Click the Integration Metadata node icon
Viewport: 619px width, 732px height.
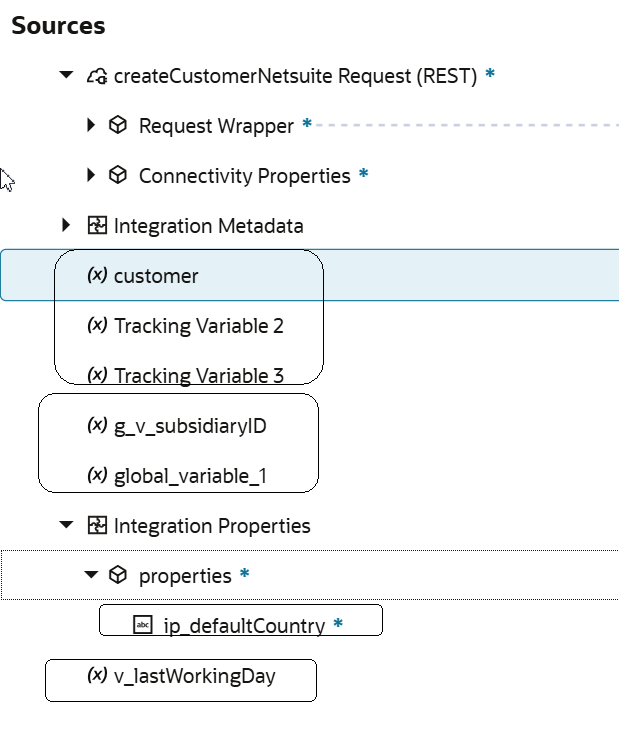[98, 226]
